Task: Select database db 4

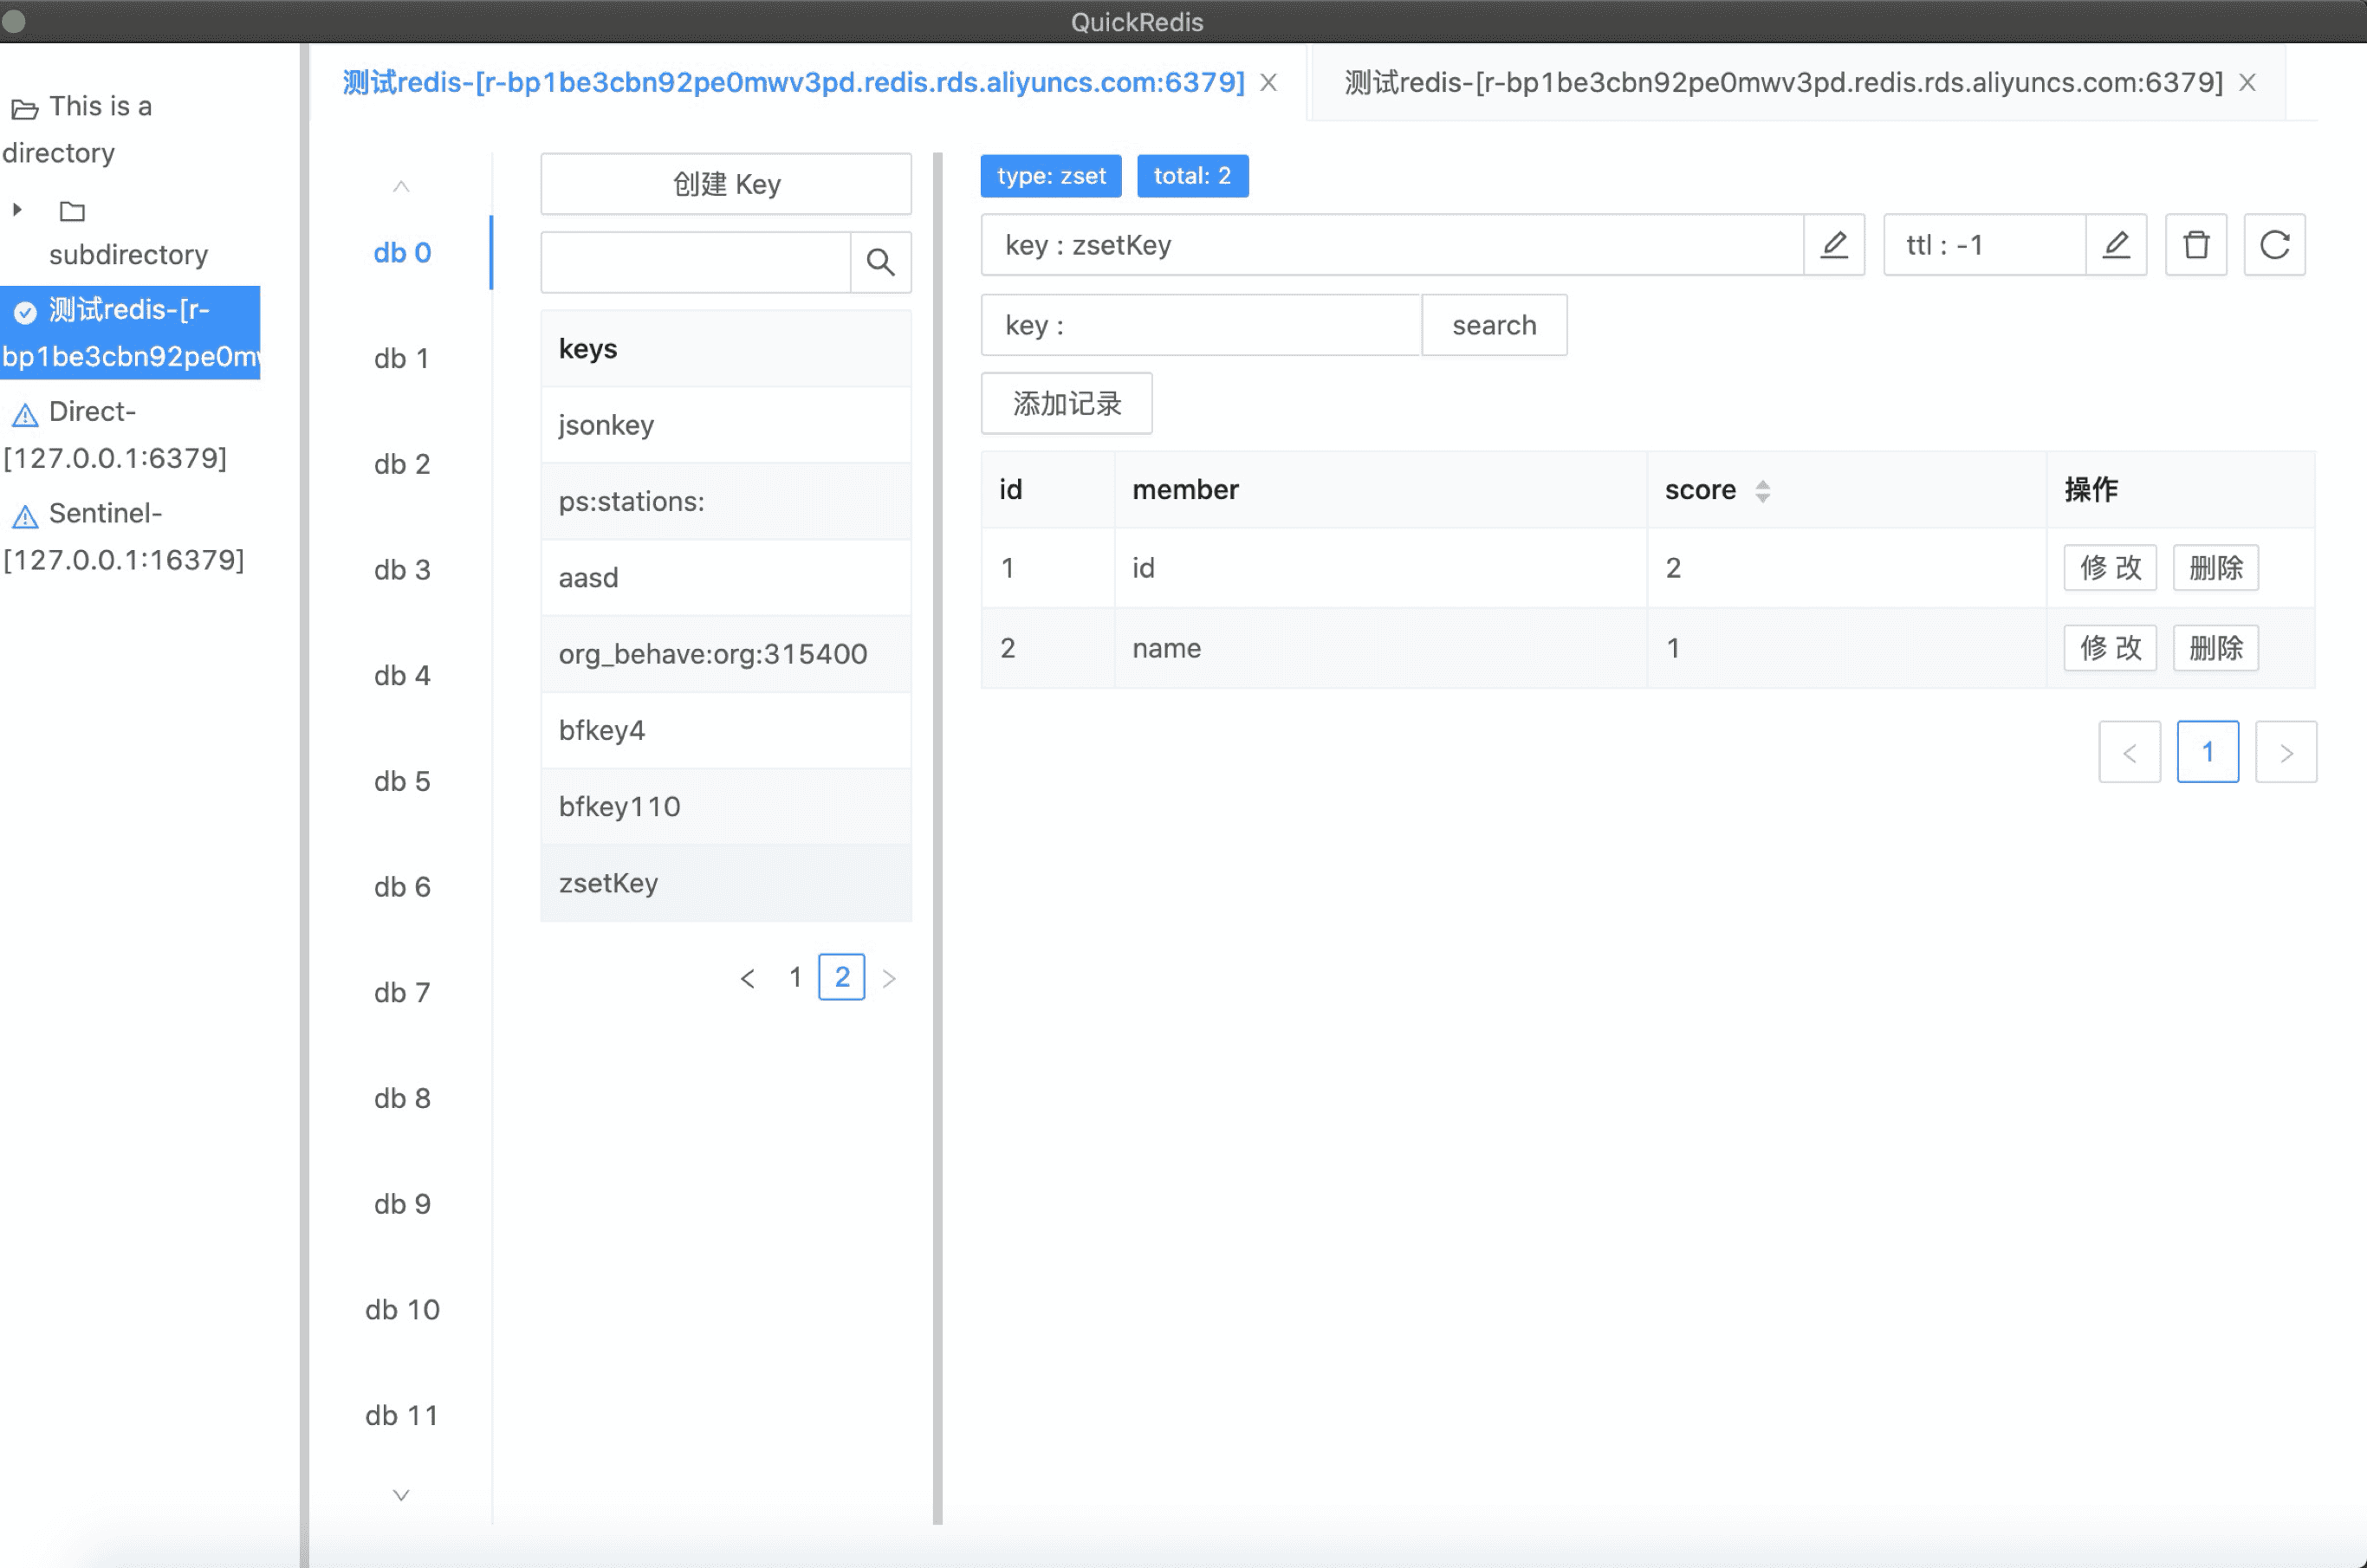Action: point(402,676)
